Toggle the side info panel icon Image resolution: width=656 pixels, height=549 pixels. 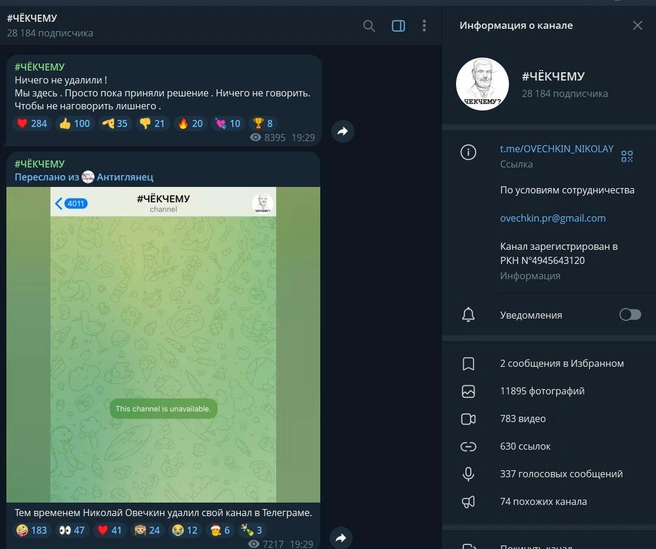click(x=398, y=26)
